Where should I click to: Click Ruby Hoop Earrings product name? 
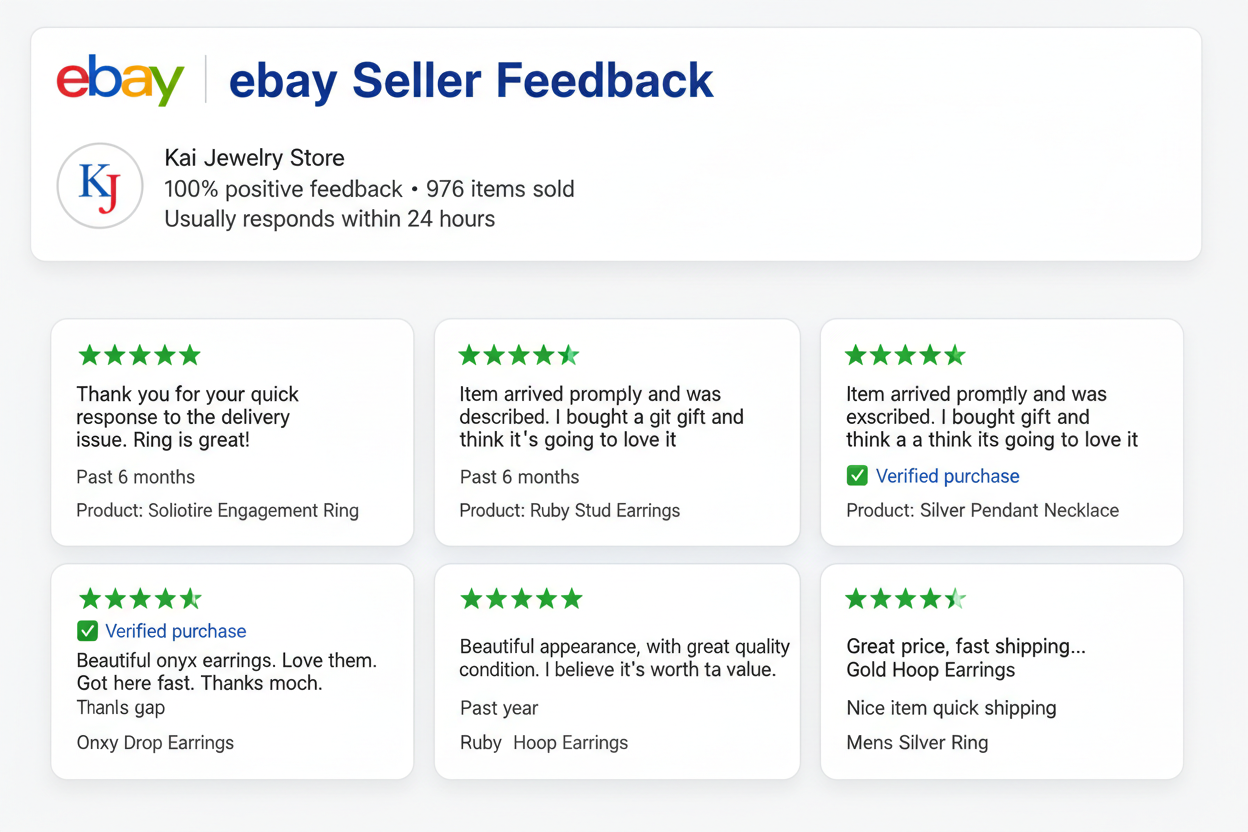pyautogui.click(x=543, y=743)
